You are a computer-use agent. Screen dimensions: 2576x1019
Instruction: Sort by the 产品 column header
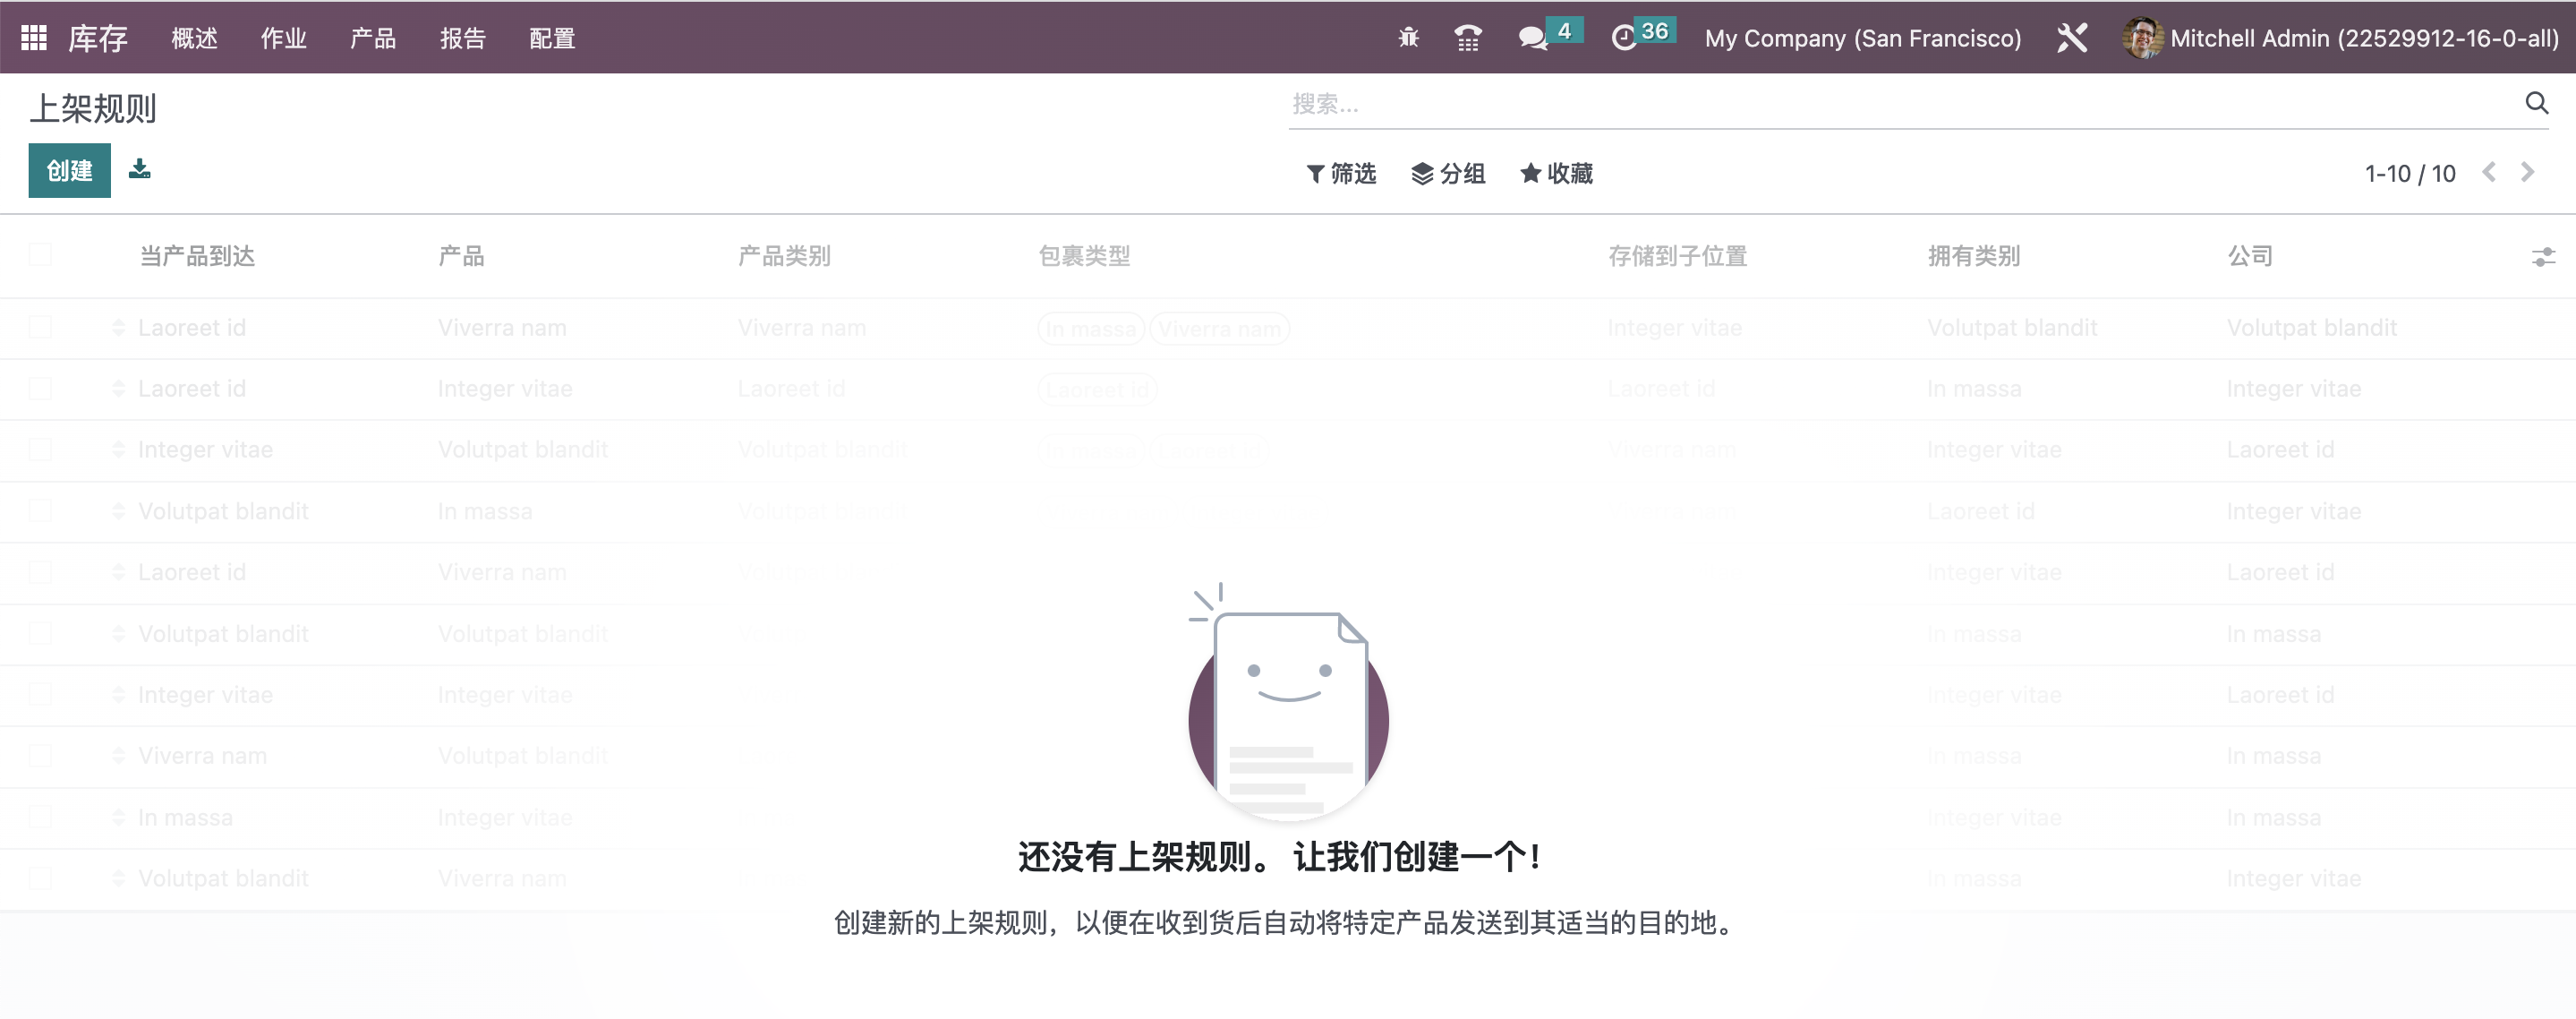pos(461,257)
